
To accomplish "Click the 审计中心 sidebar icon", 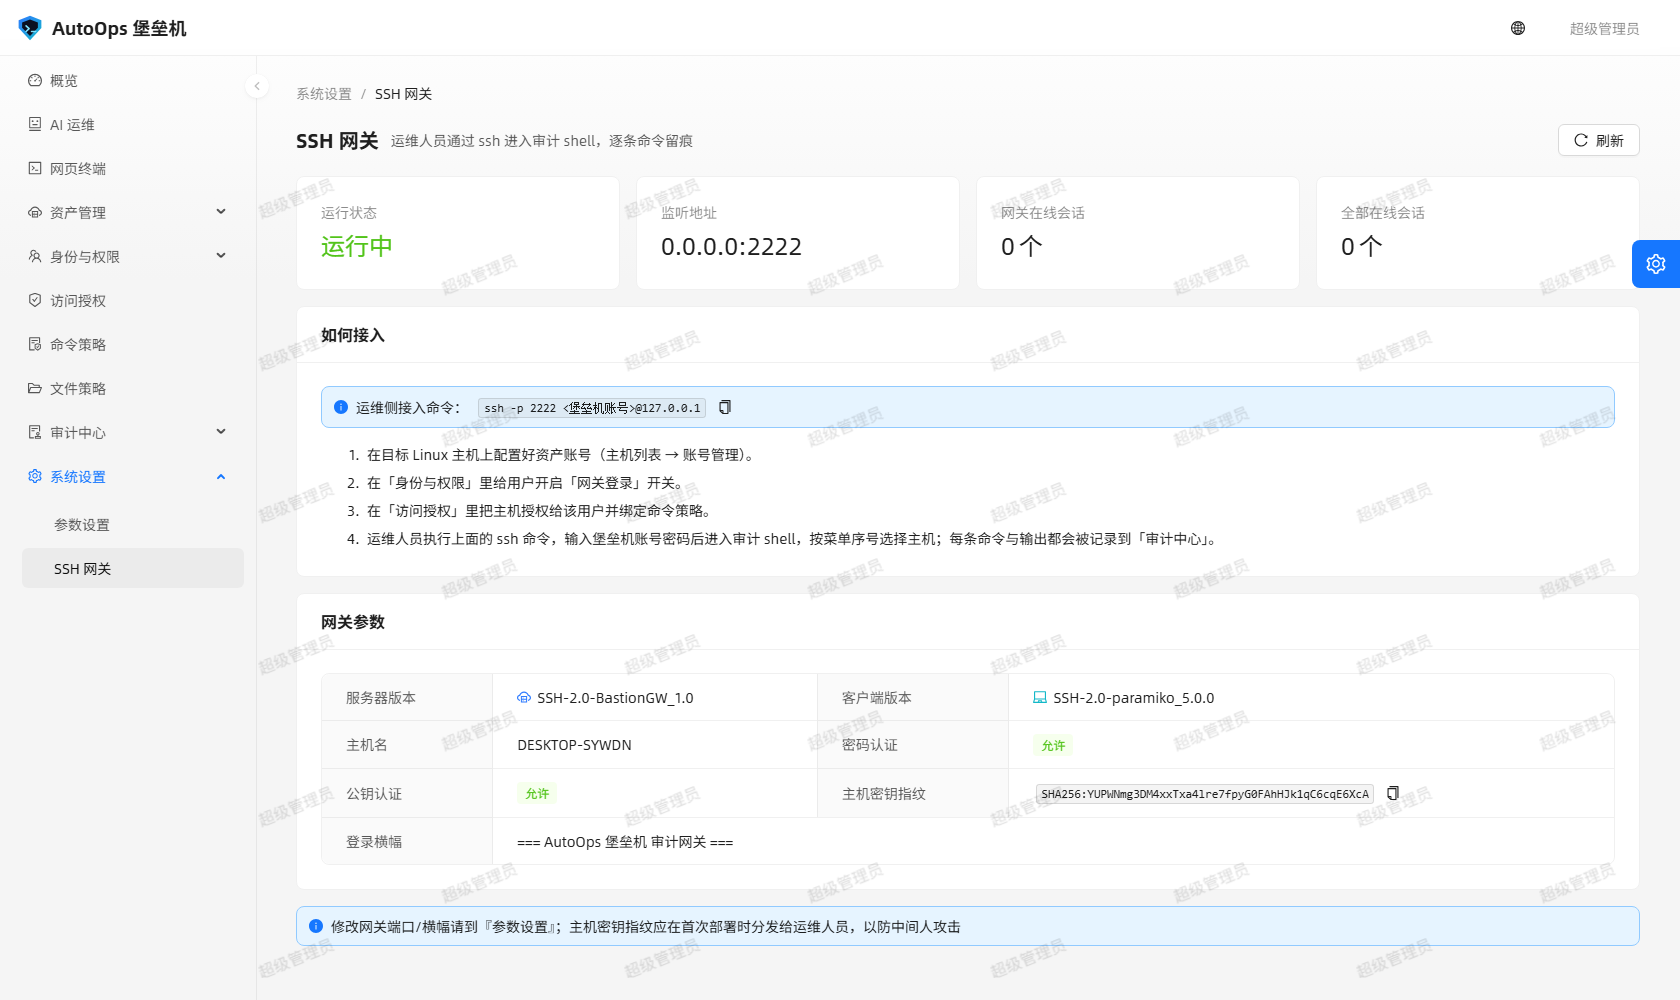I will click(x=35, y=432).
